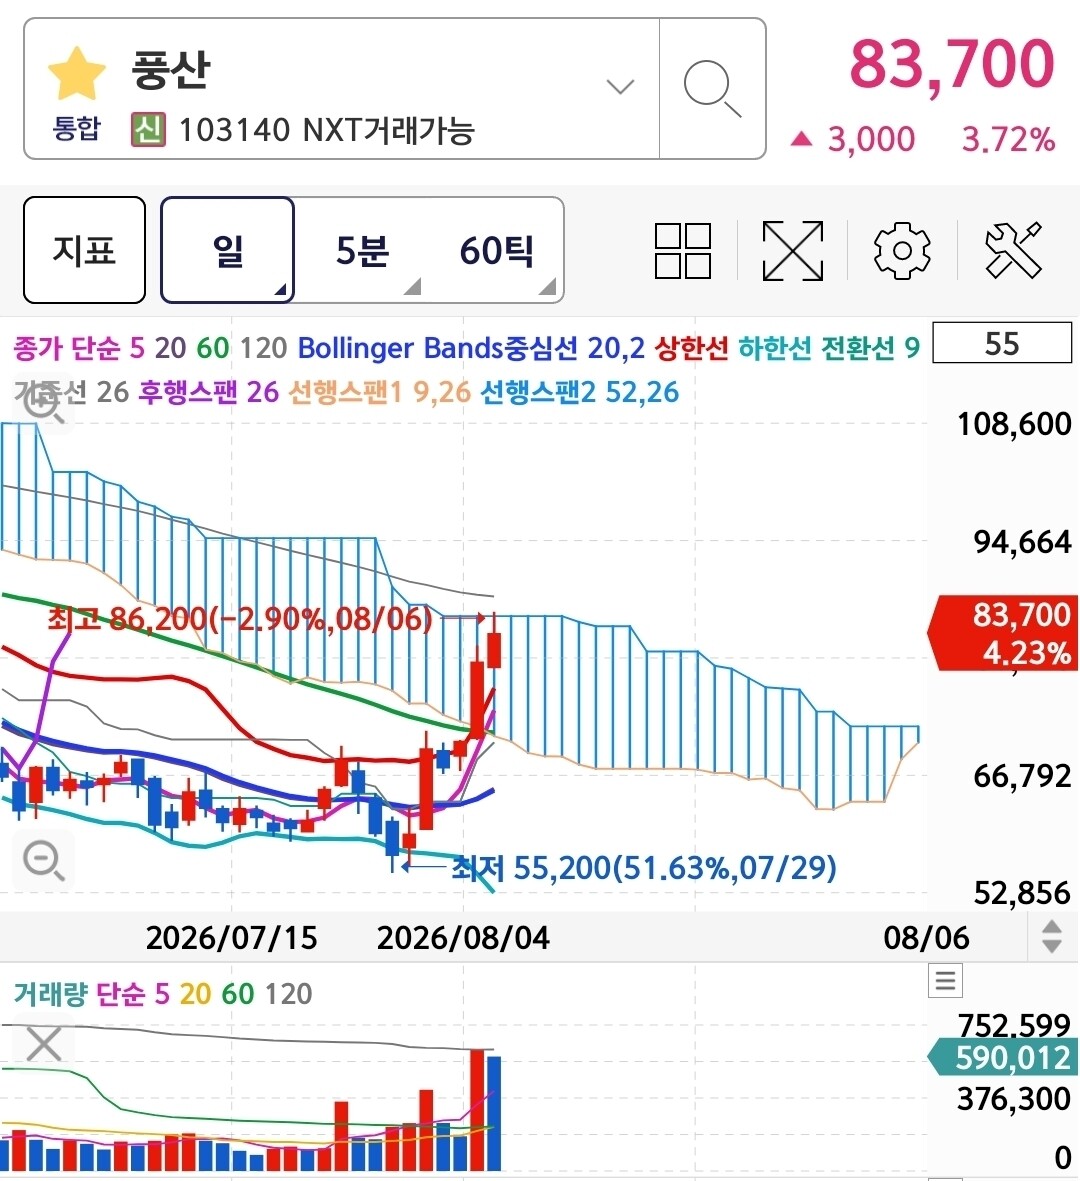Click the 선행스팬1 9,26 legend label
Viewport: 1080px width, 1181px height.
click(380, 392)
